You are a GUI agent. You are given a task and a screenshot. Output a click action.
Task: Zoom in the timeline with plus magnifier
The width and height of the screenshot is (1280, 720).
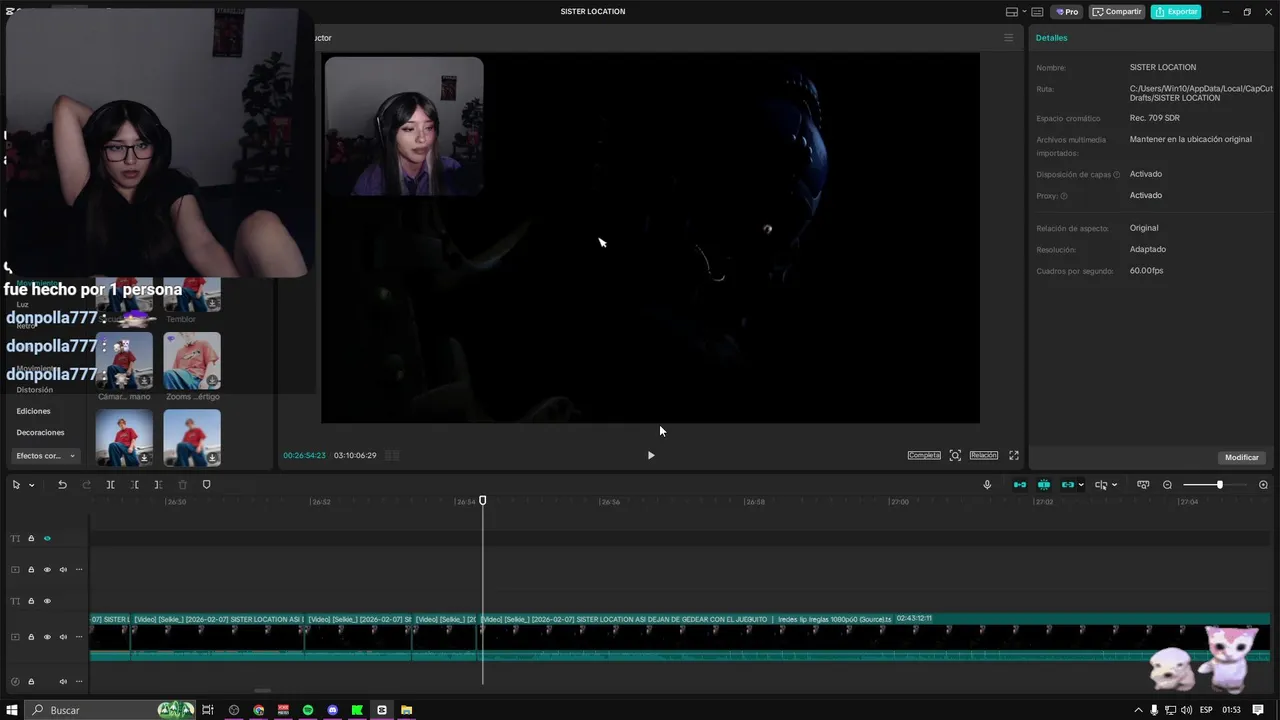pos(1263,485)
